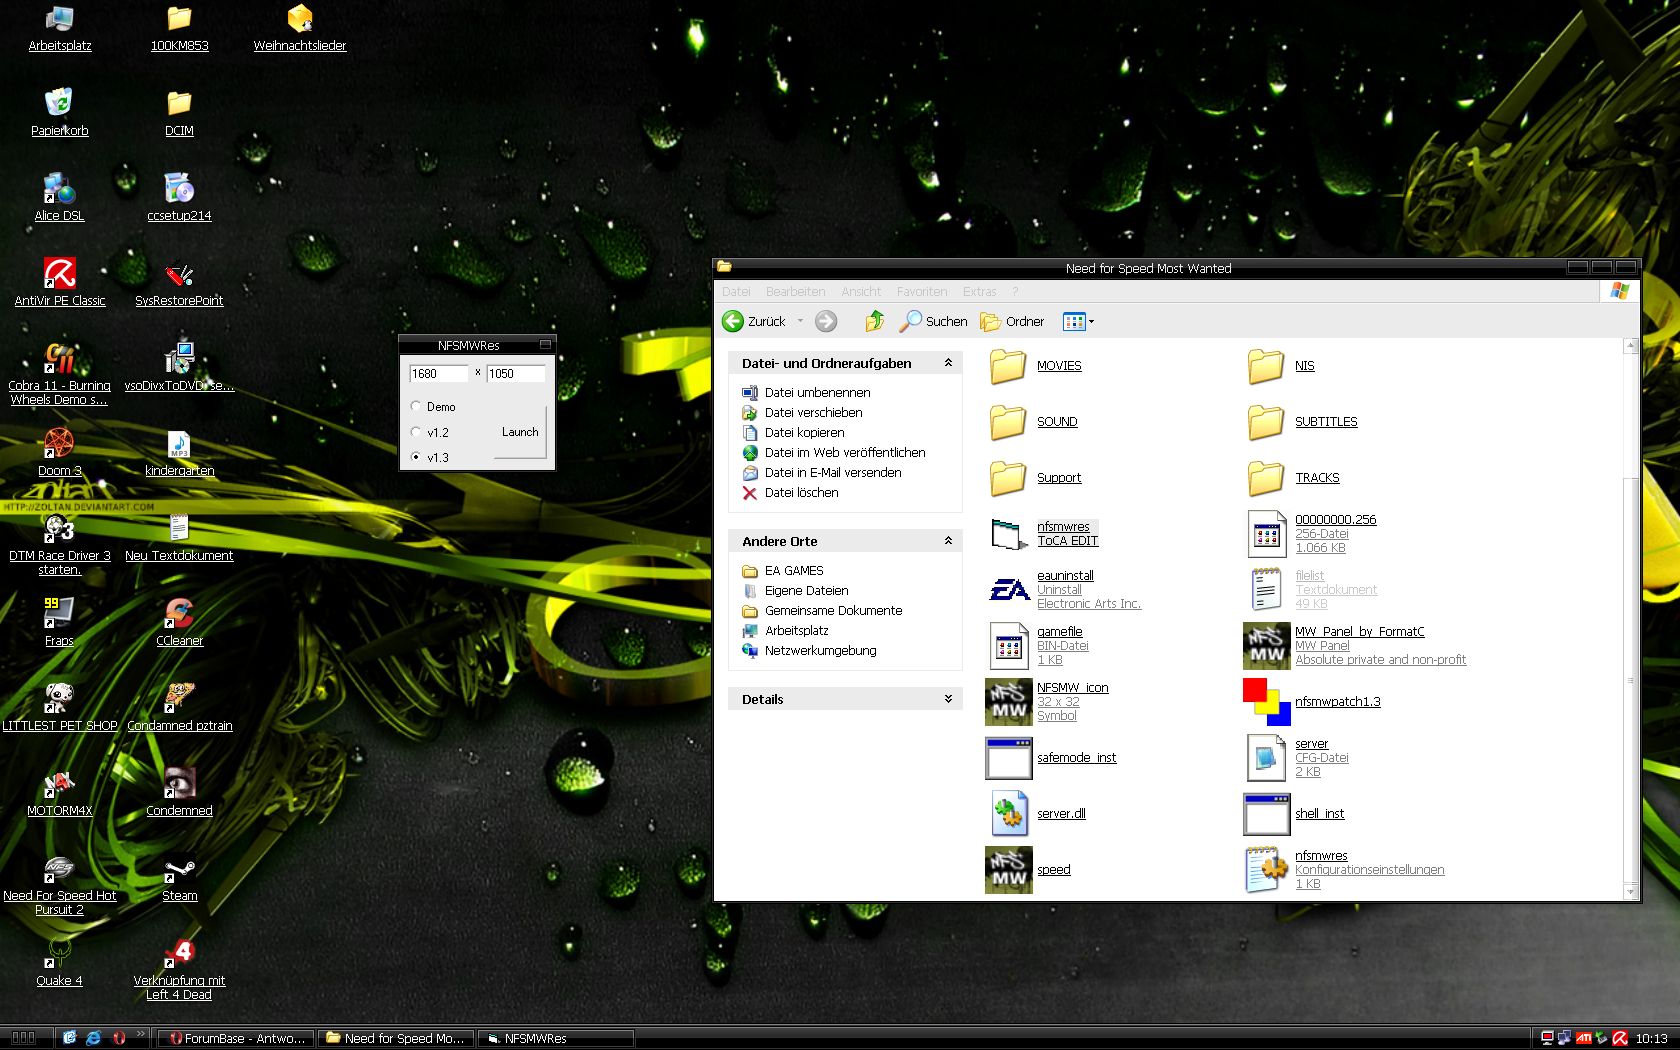
Task: Select the MW_Panel_by_FormatC file icon
Action: pos(1267,646)
